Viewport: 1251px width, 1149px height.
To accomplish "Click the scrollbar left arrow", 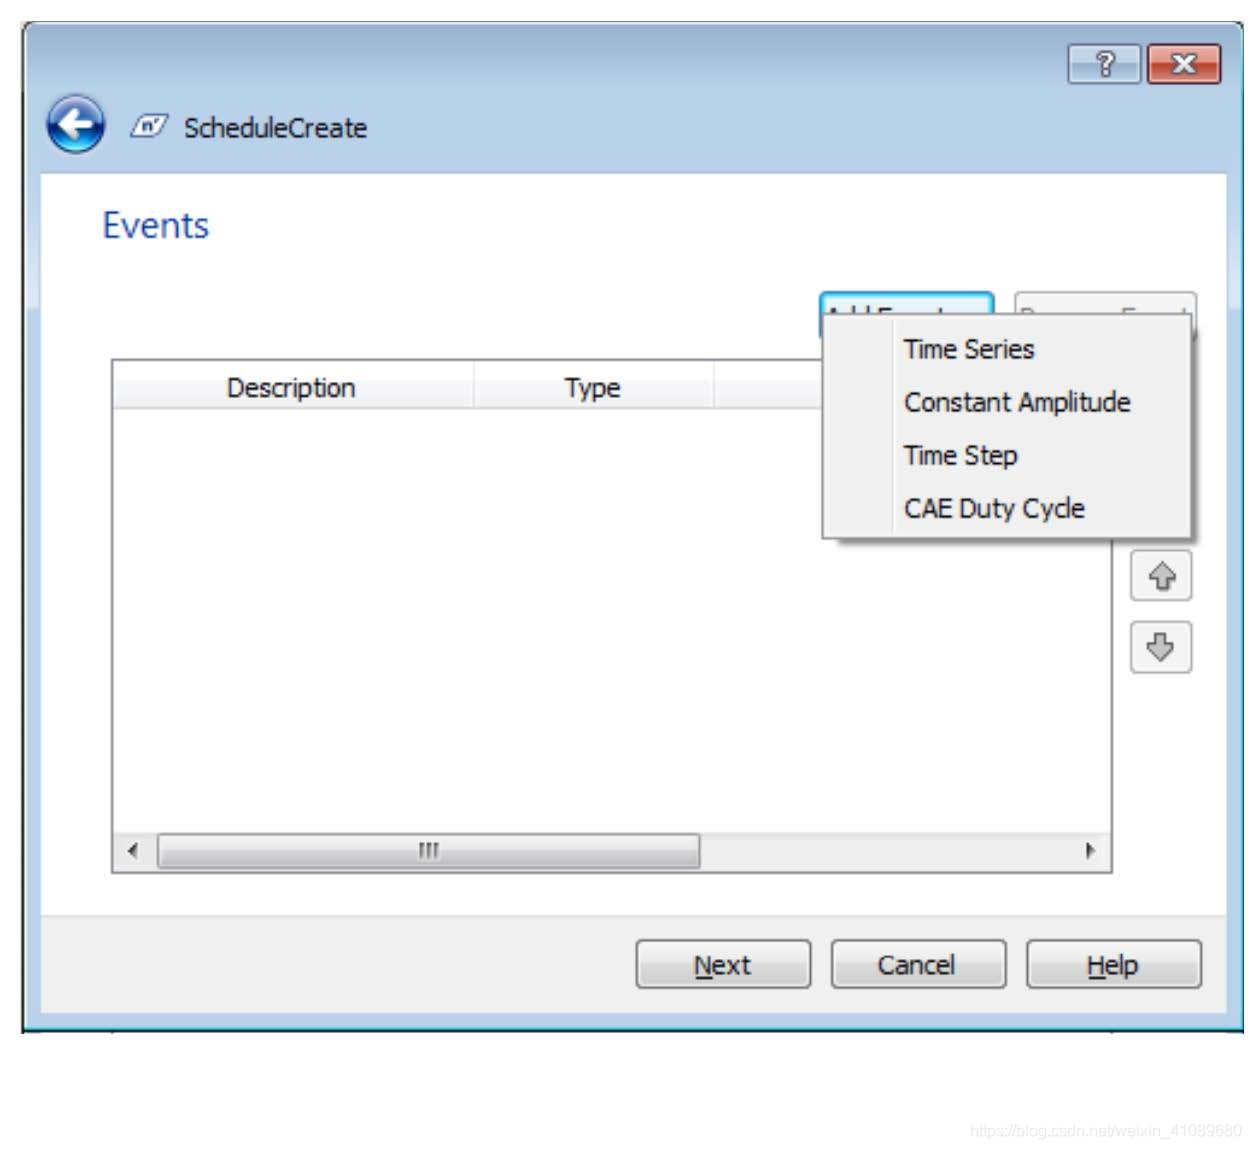I will click(133, 850).
